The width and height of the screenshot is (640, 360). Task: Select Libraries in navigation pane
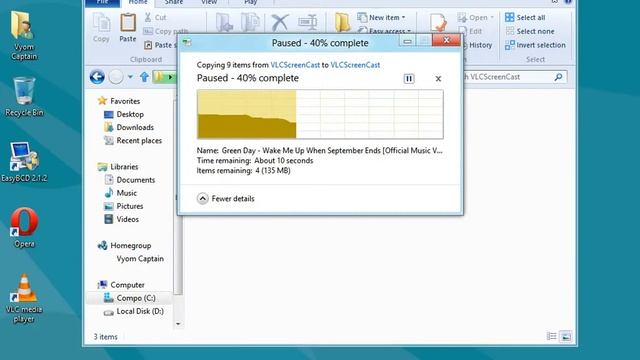(x=118, y=167)
